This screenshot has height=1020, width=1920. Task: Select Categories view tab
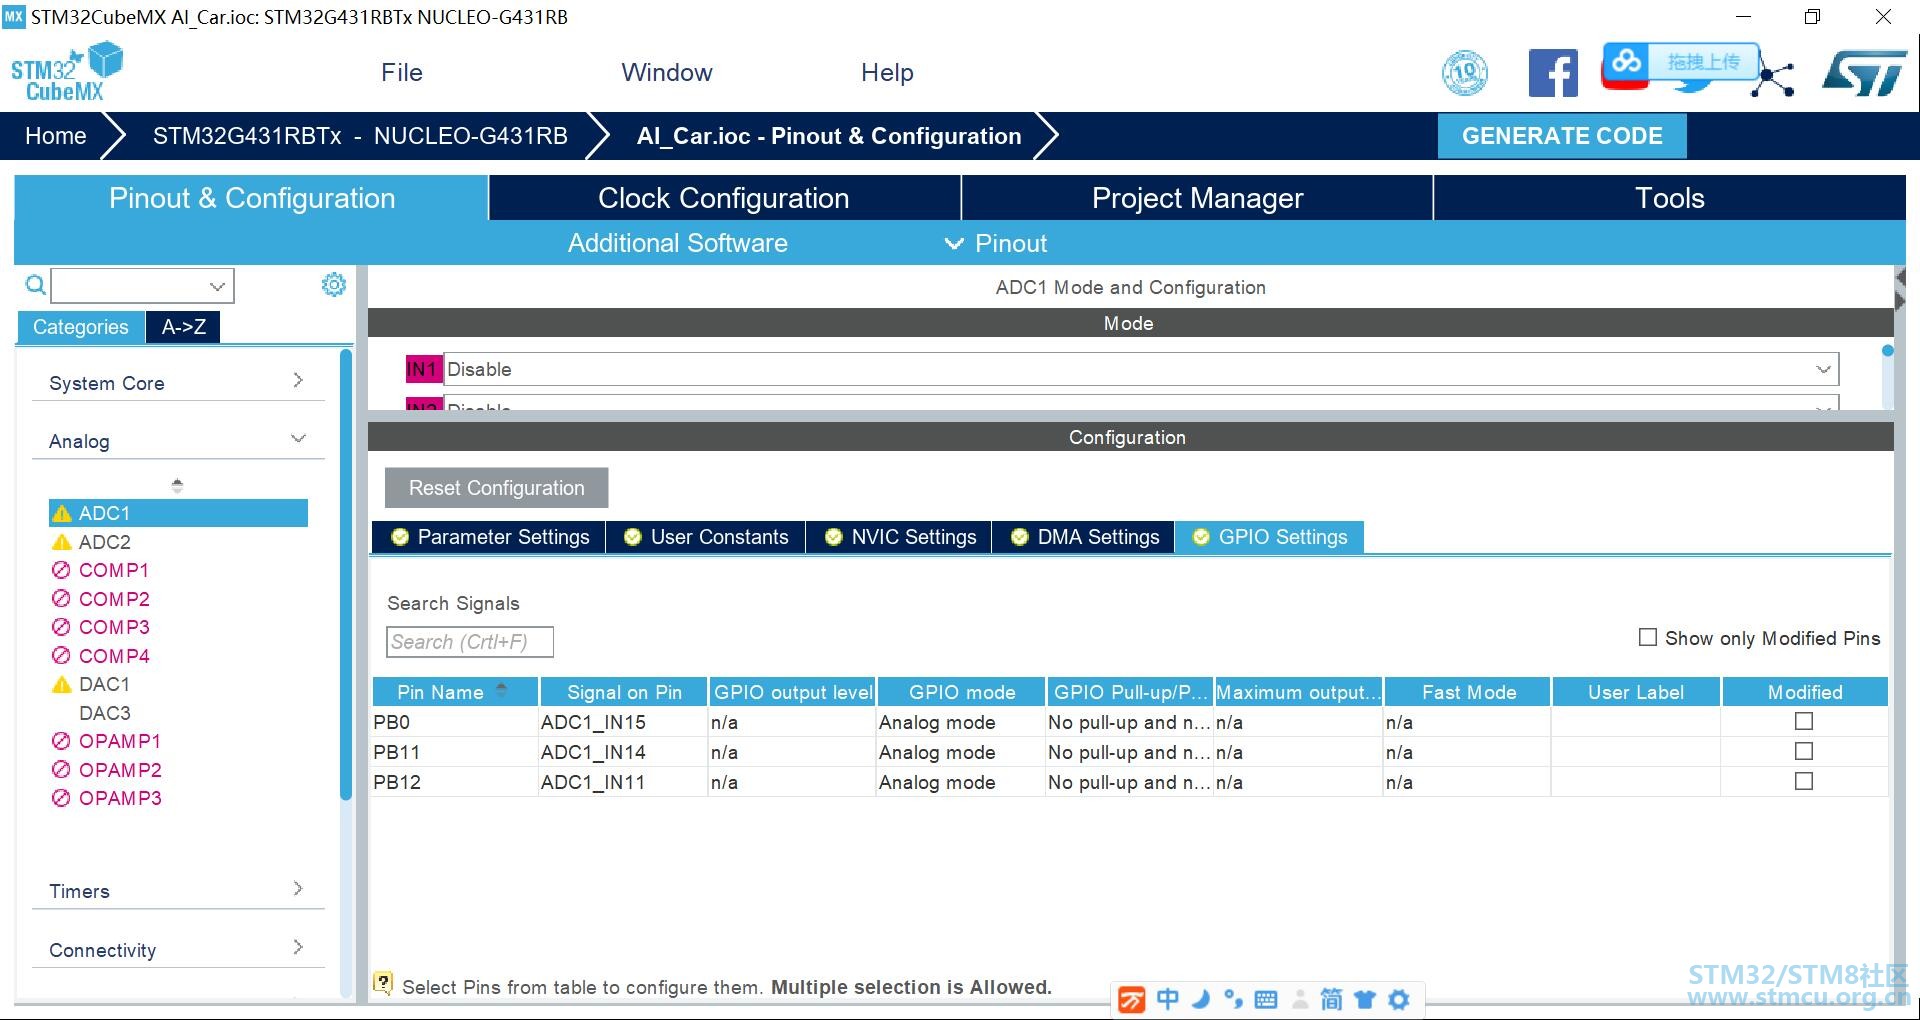(81, 327)
